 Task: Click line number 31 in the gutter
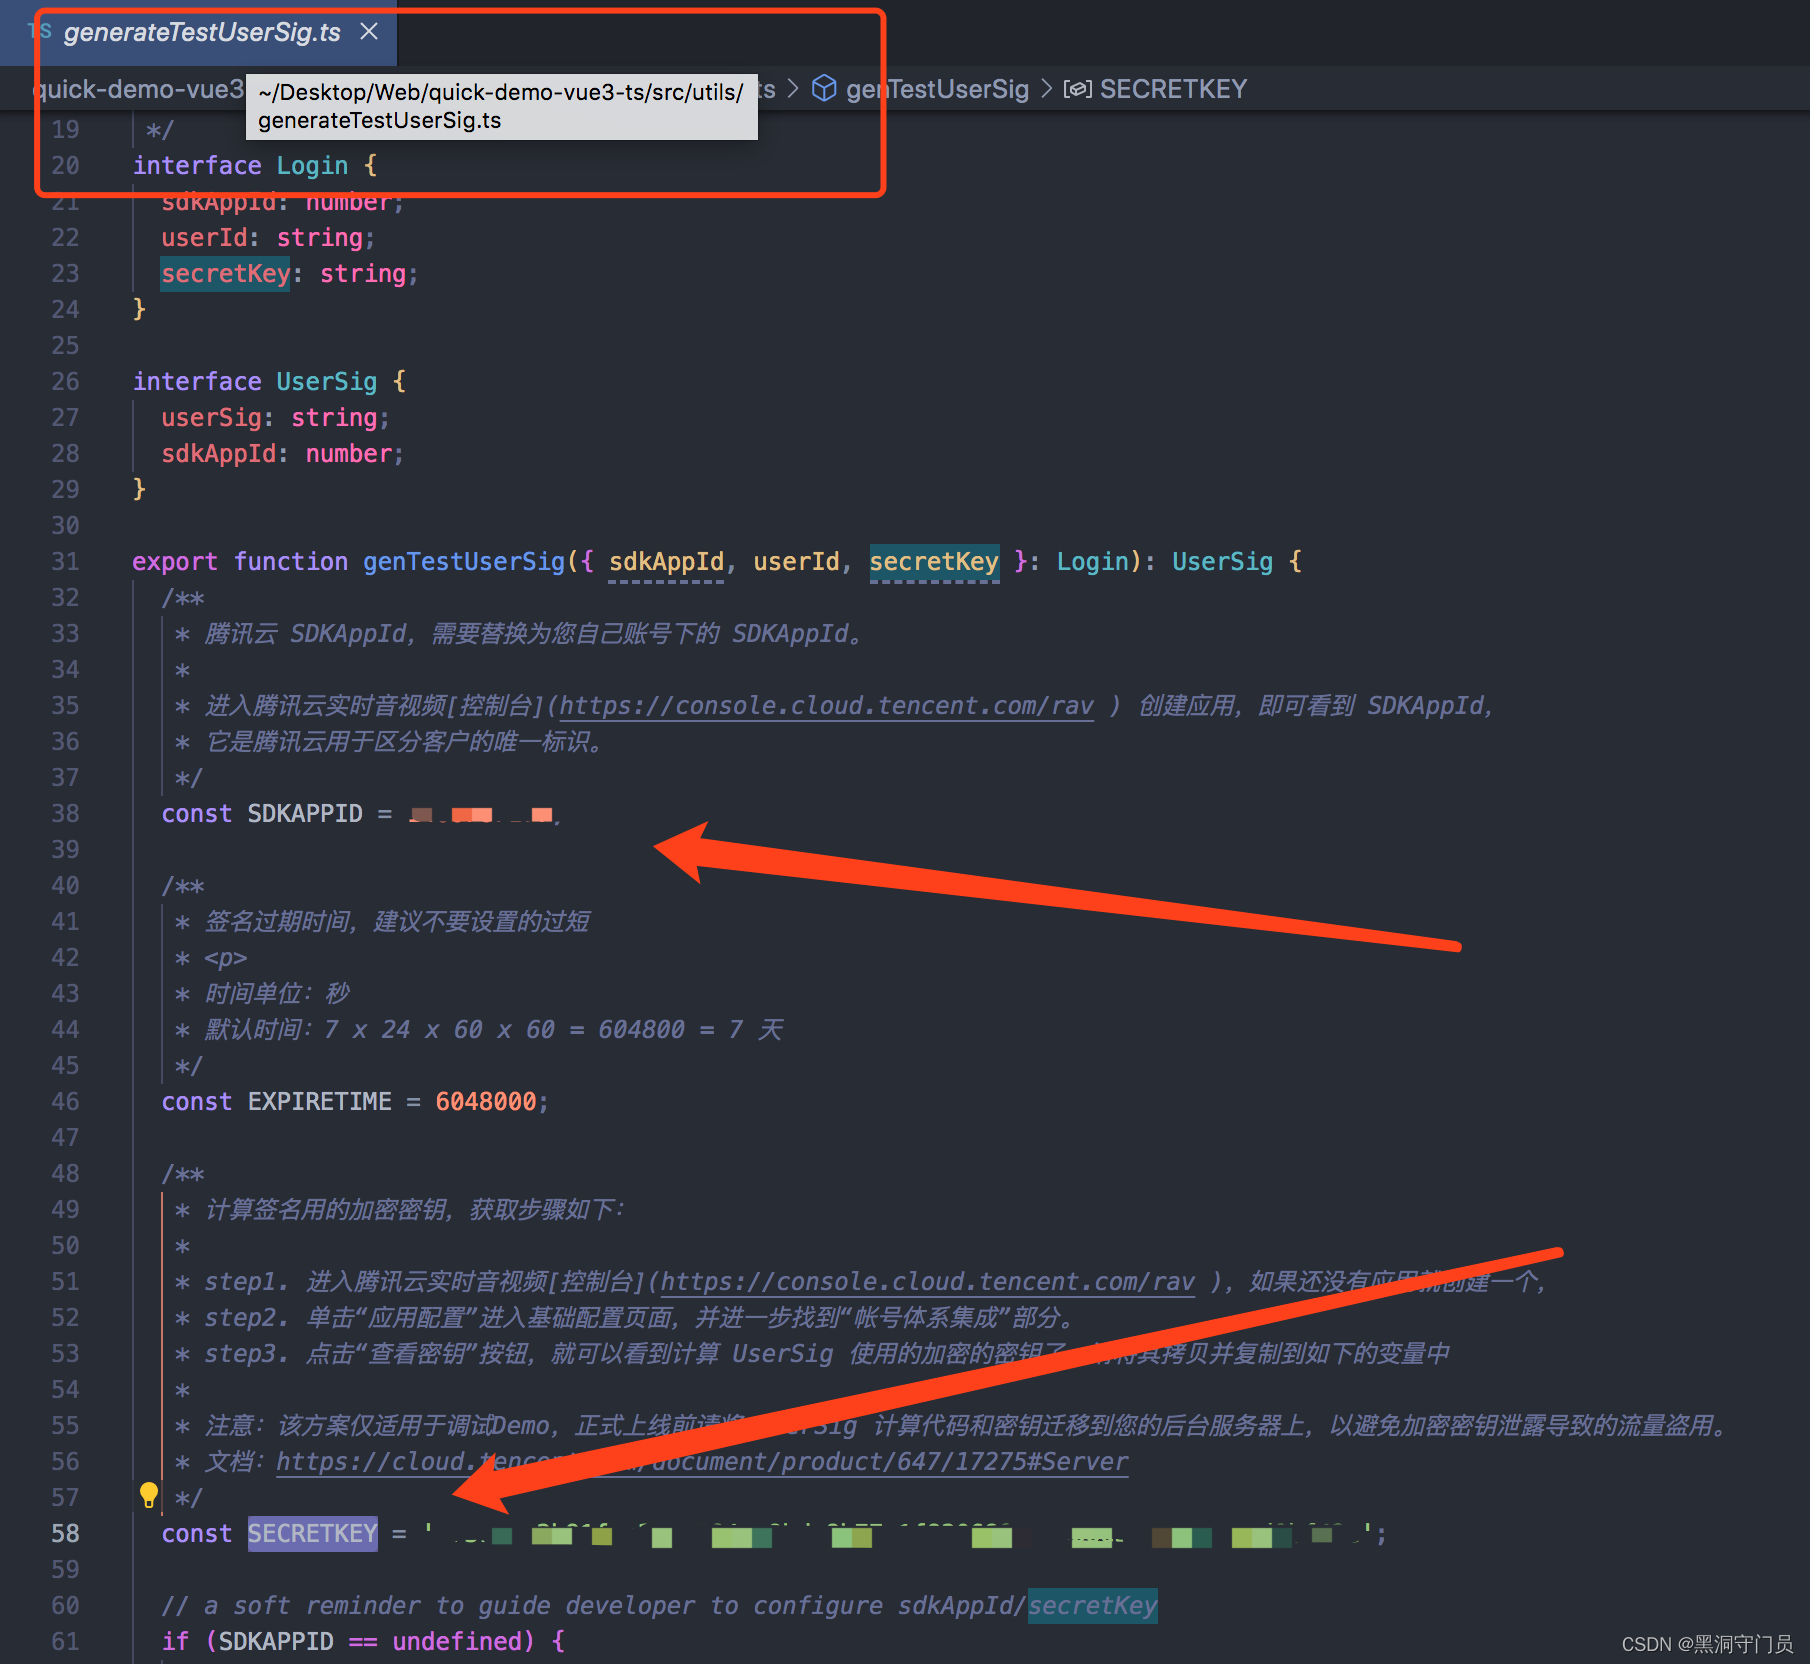[x=65, y=562]
